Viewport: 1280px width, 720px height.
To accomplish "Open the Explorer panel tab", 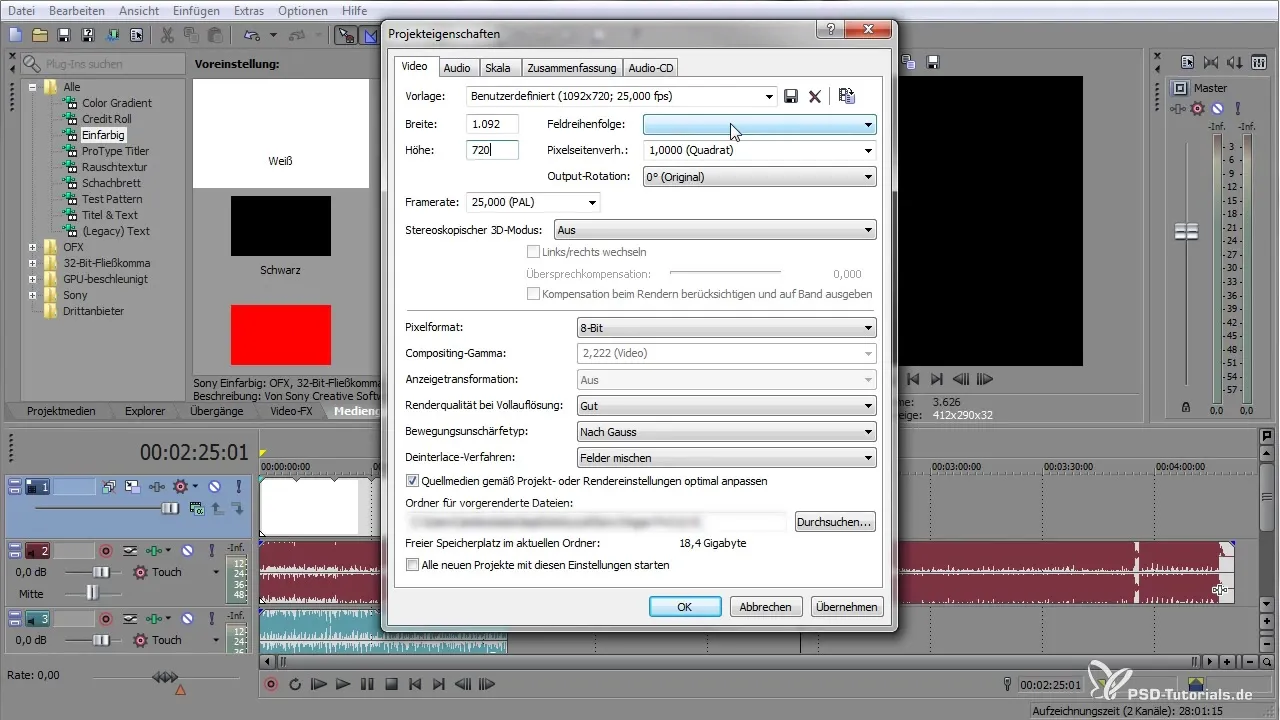I will click(145, 411).
